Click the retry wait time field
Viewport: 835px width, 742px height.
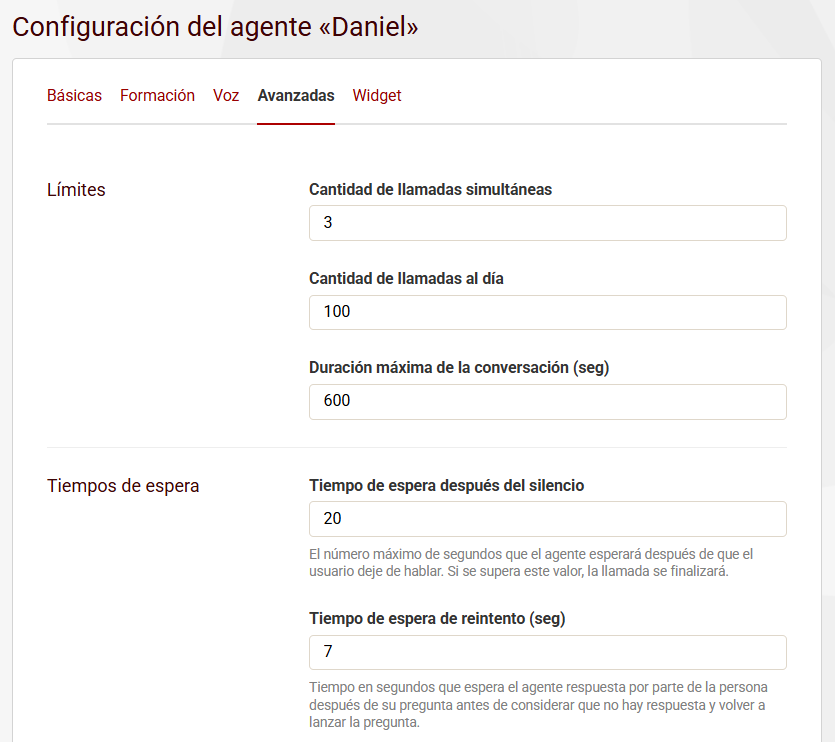click(x=547, y=652)
